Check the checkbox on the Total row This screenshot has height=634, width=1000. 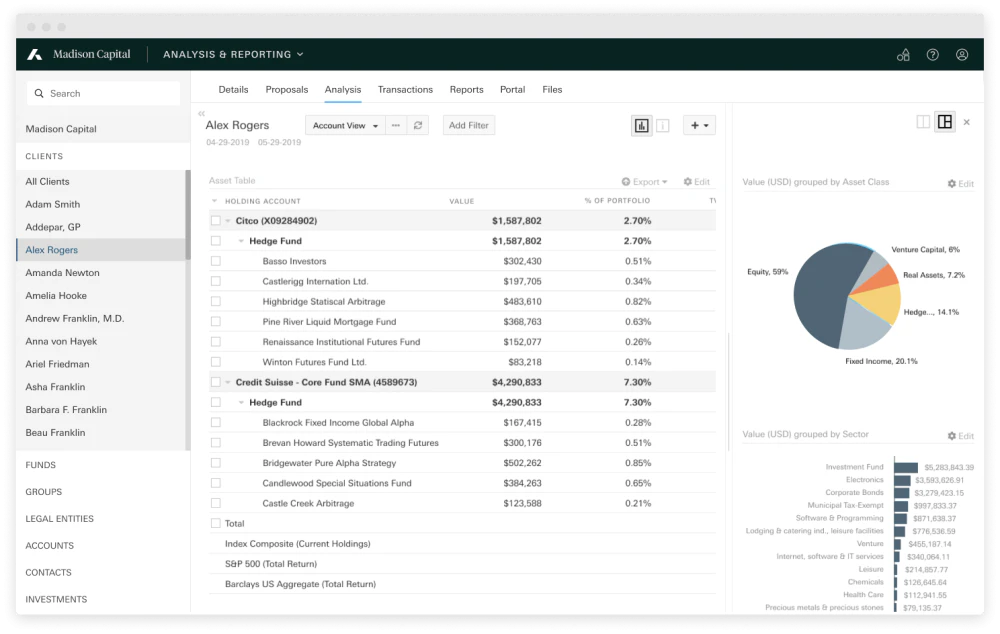click(x=215, y=523)
